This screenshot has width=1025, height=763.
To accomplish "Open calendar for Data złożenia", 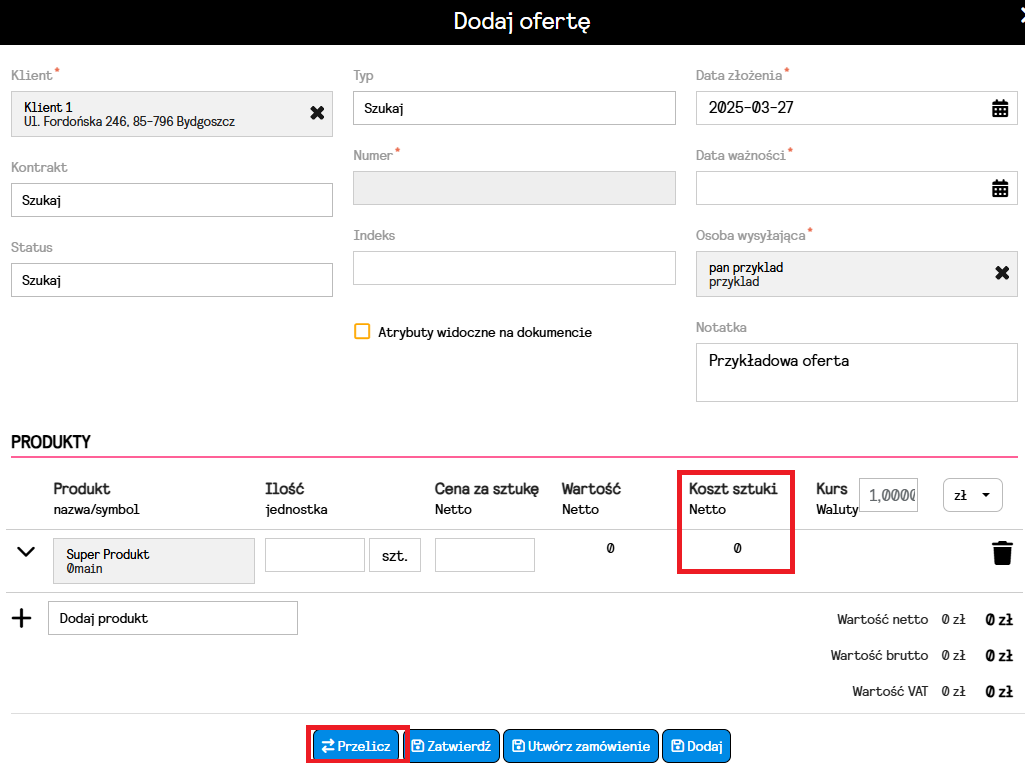I will pos(999,108).
